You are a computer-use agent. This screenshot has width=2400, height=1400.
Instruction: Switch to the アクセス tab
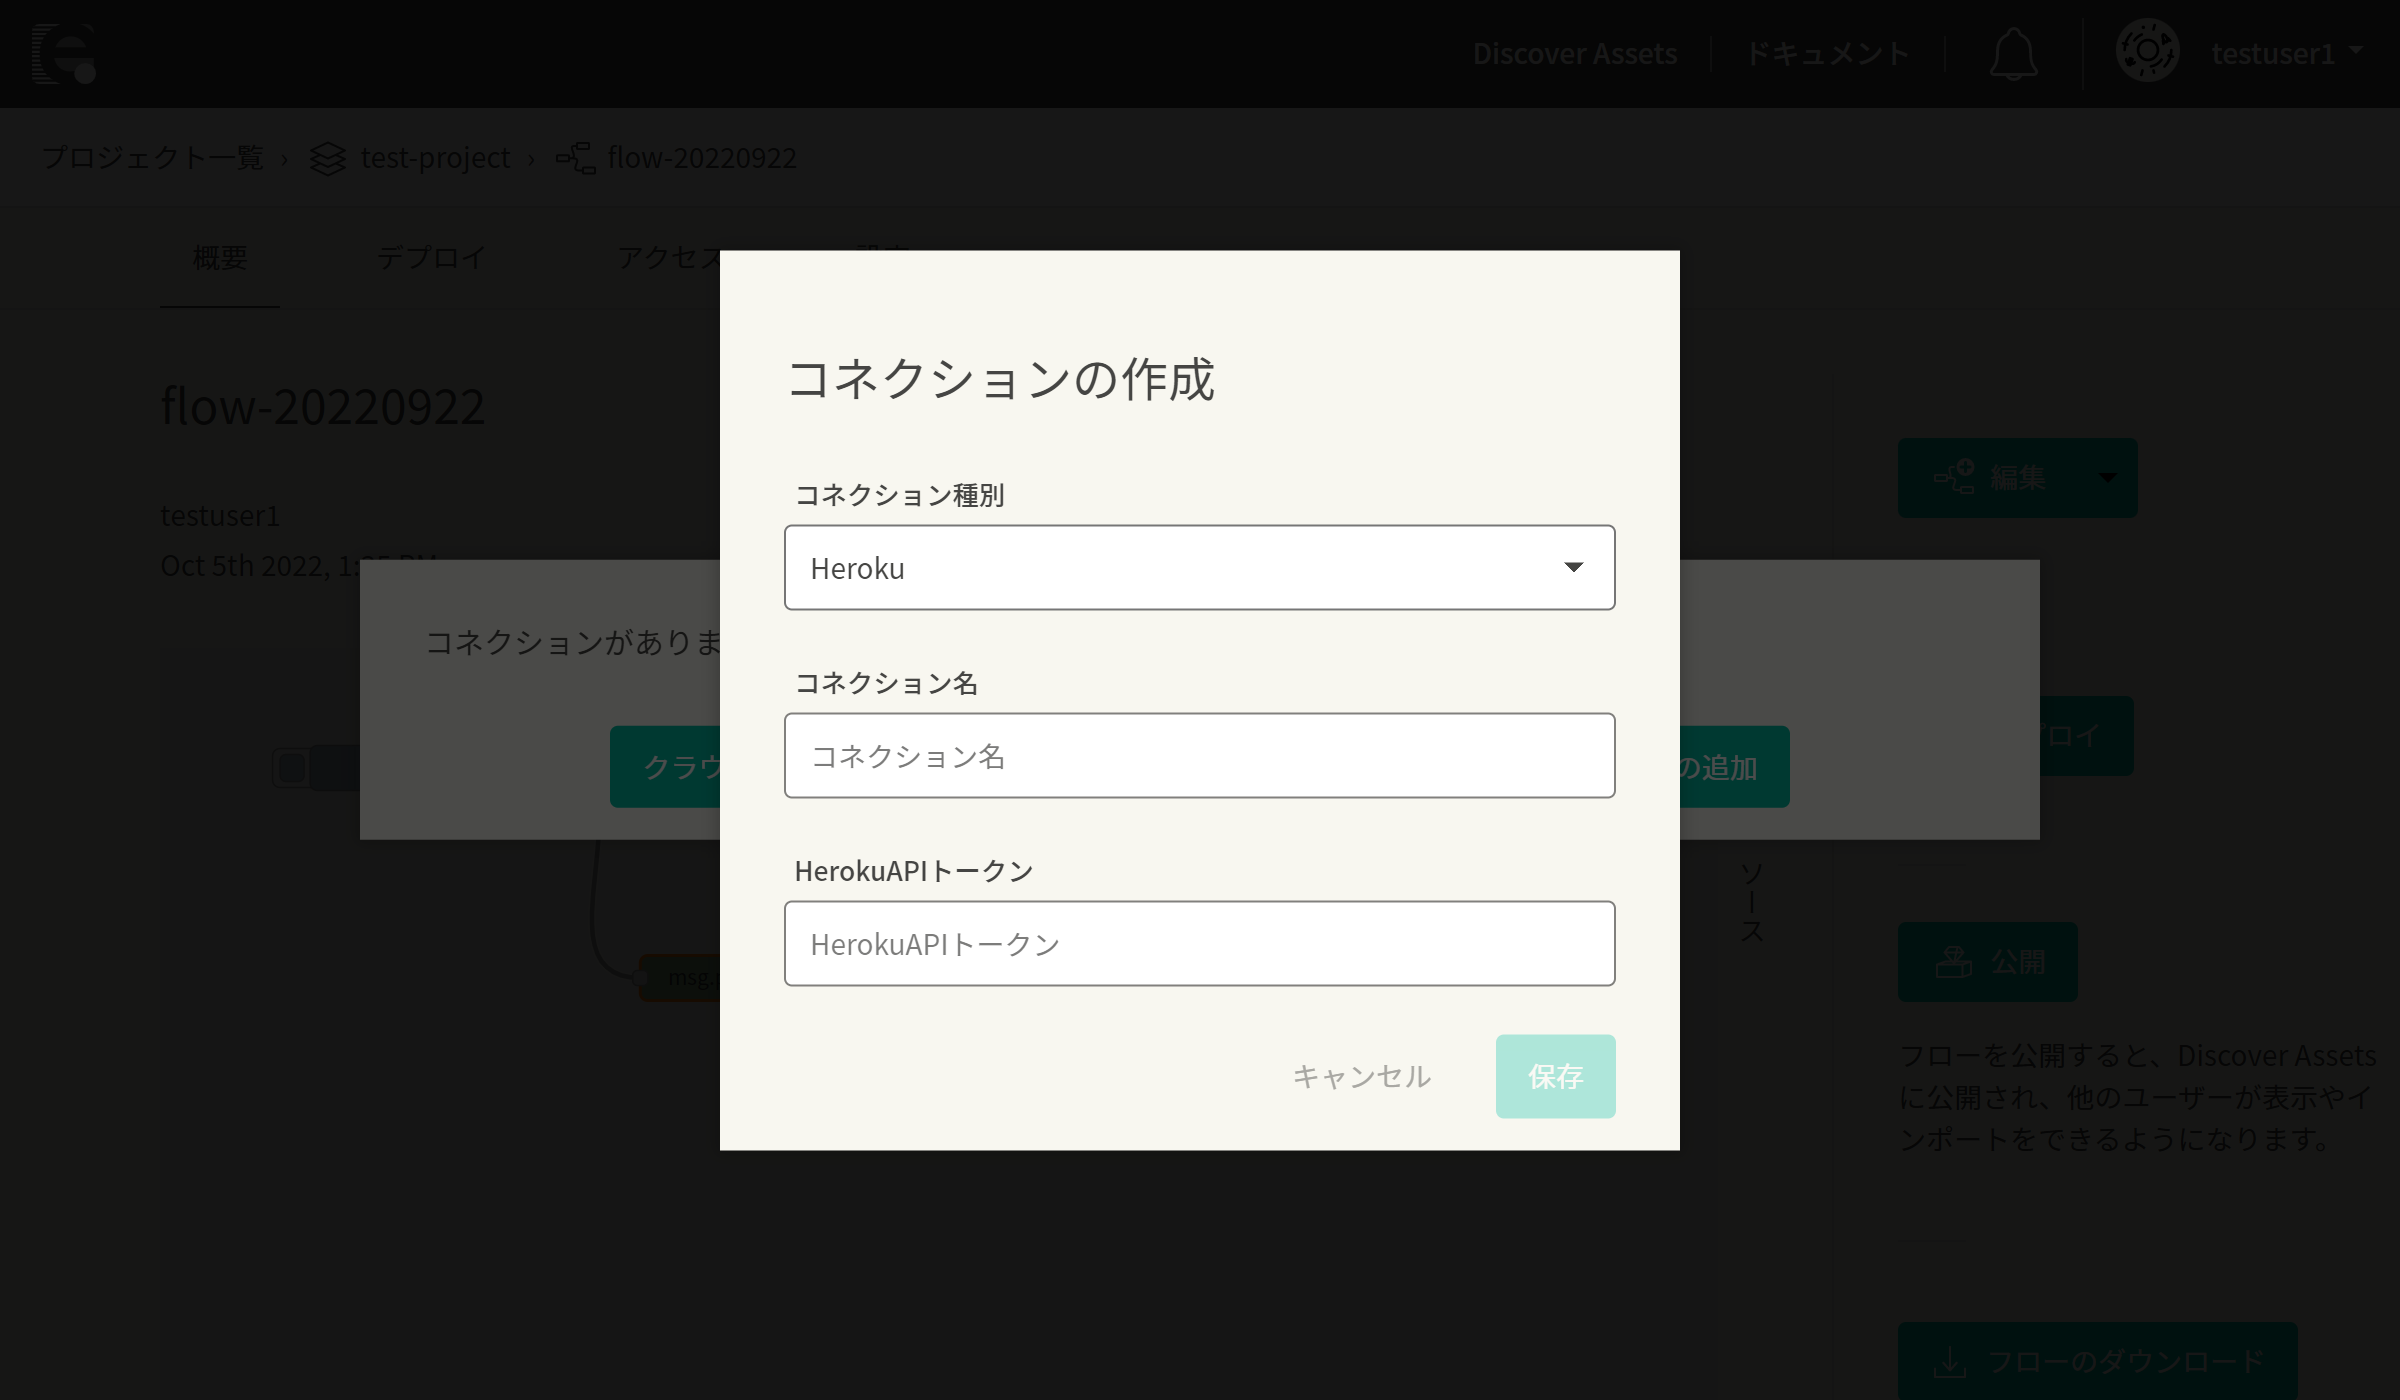[x=668, y=258]
